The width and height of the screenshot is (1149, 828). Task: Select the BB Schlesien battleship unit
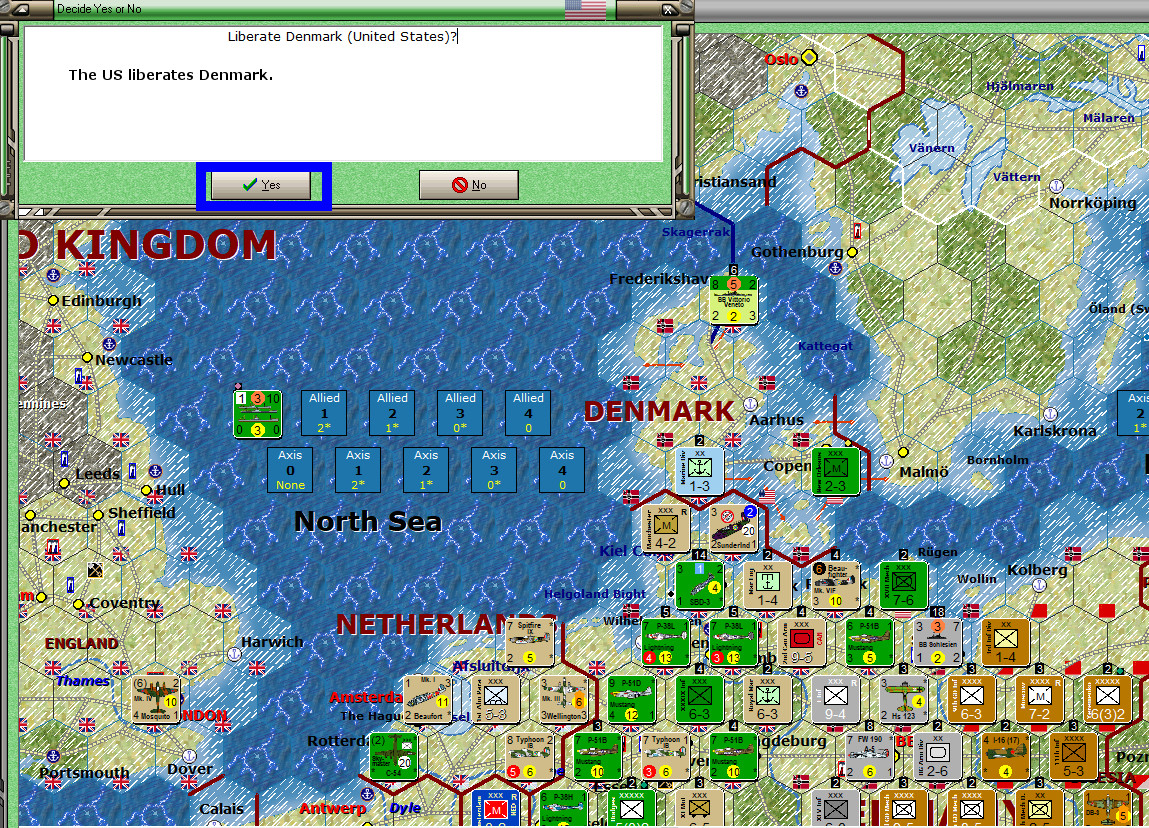(937, 642)
